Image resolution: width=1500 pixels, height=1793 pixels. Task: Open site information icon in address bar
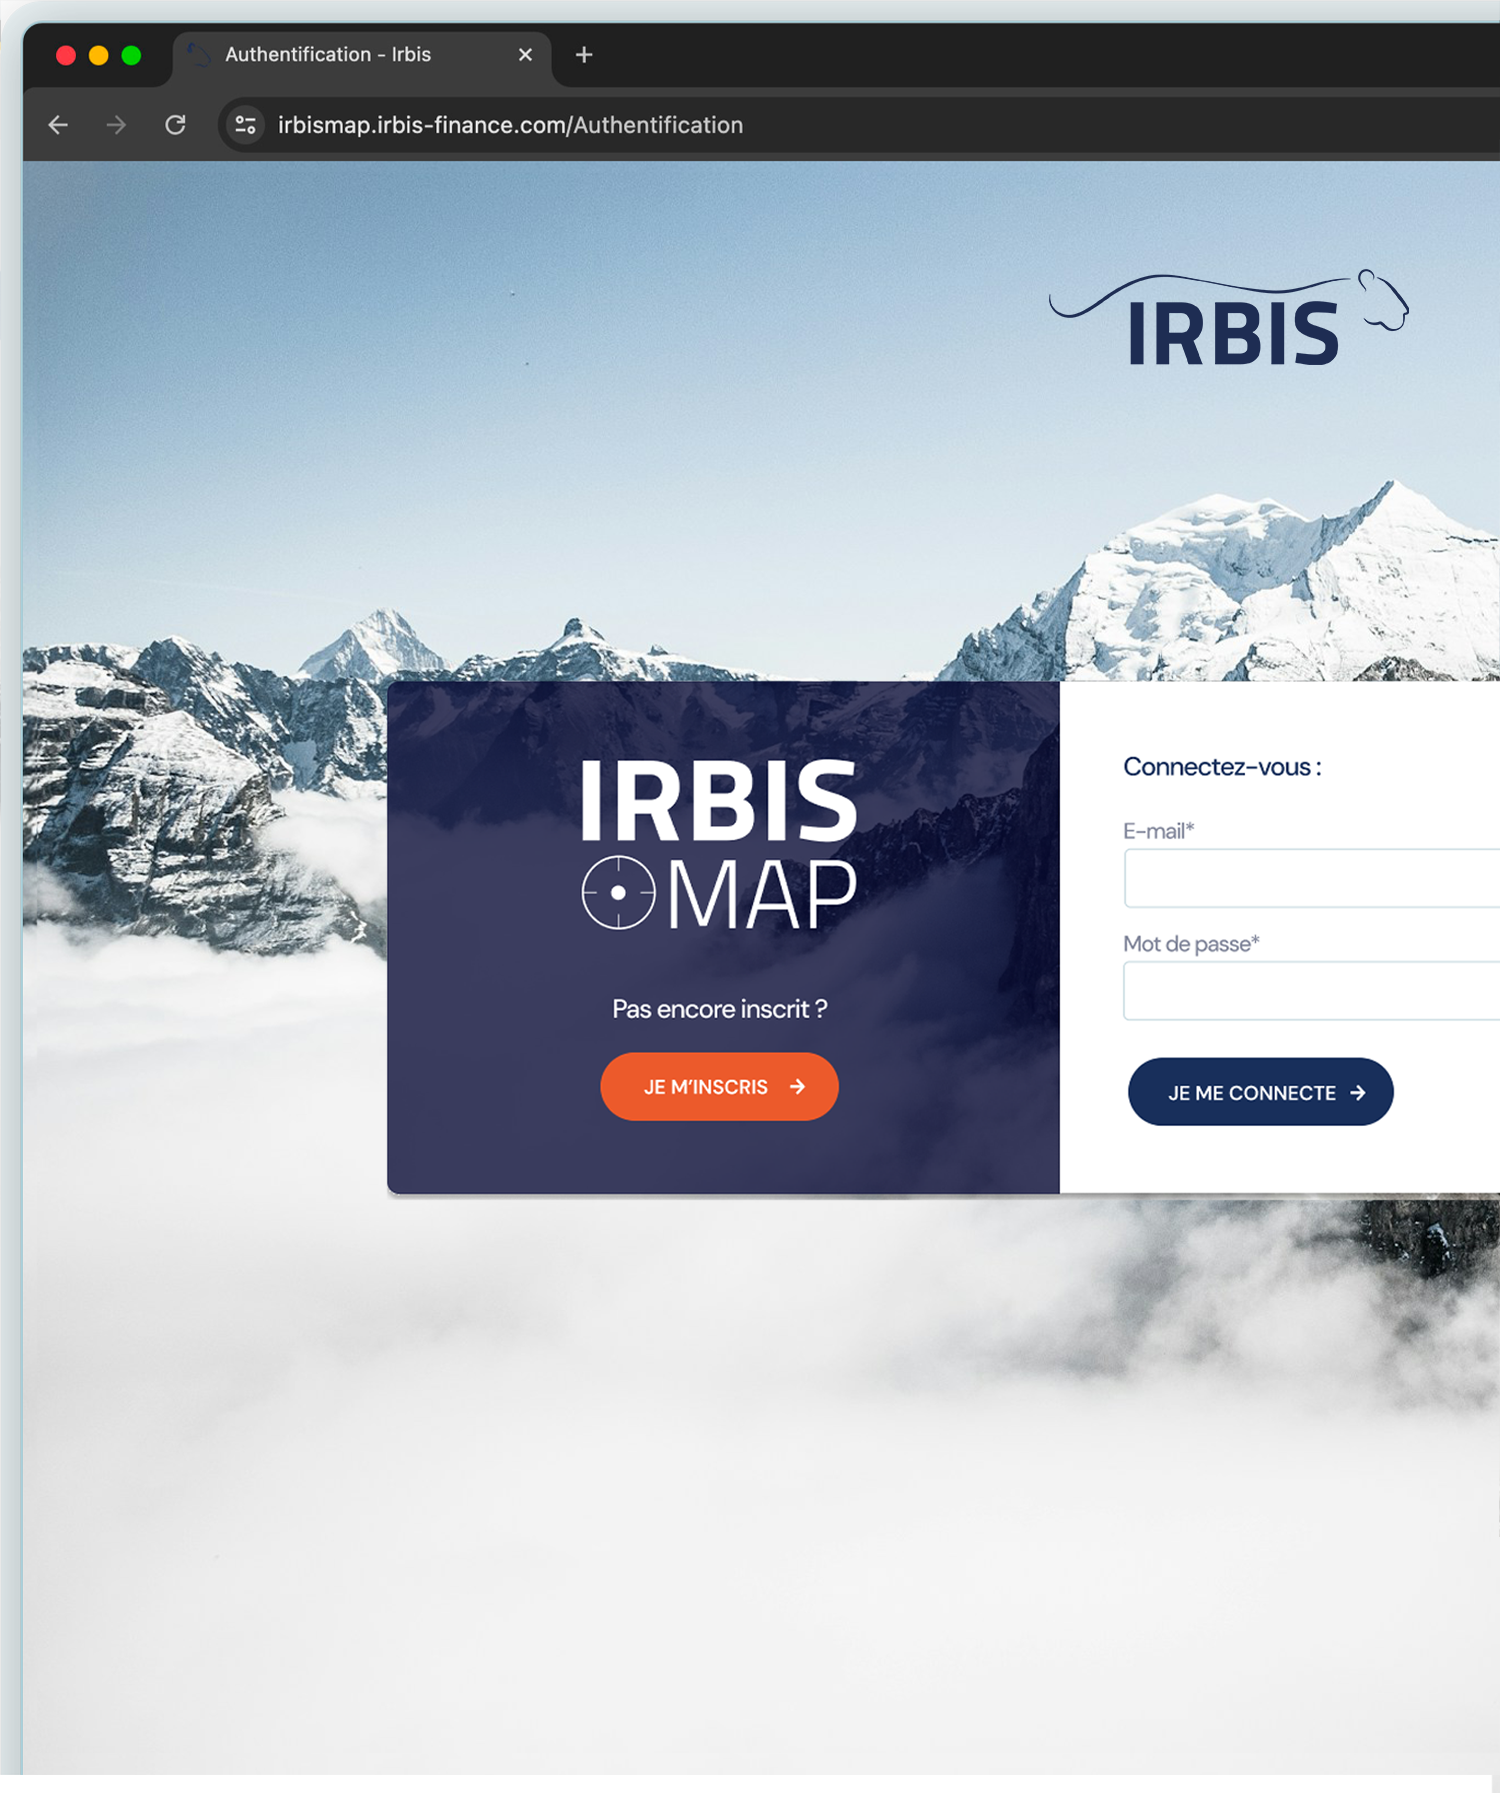(245, 125)
